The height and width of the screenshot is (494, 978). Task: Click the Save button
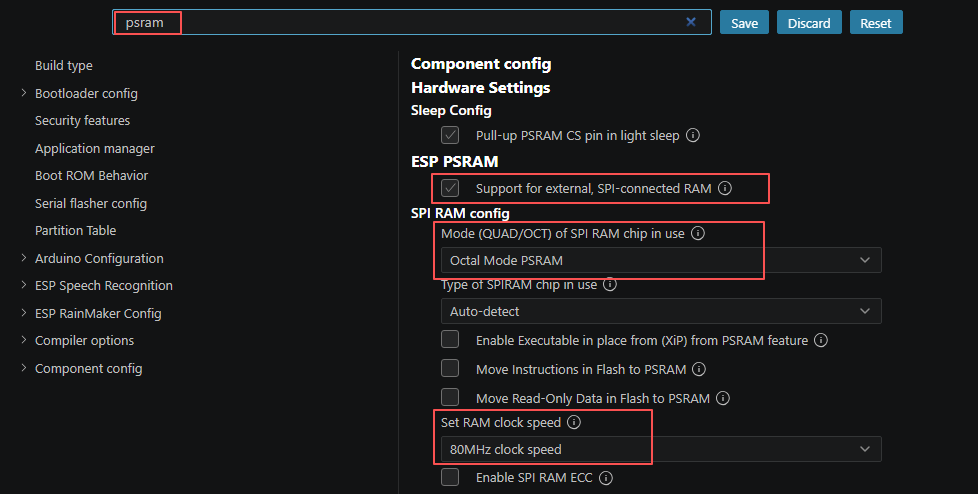coord(744,22)
